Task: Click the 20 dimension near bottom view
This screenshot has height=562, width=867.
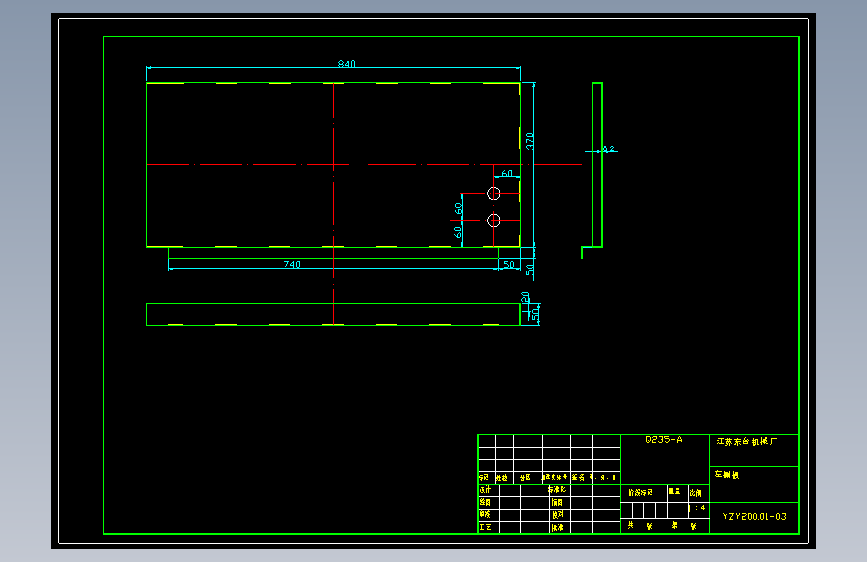Action: (525, 297)
